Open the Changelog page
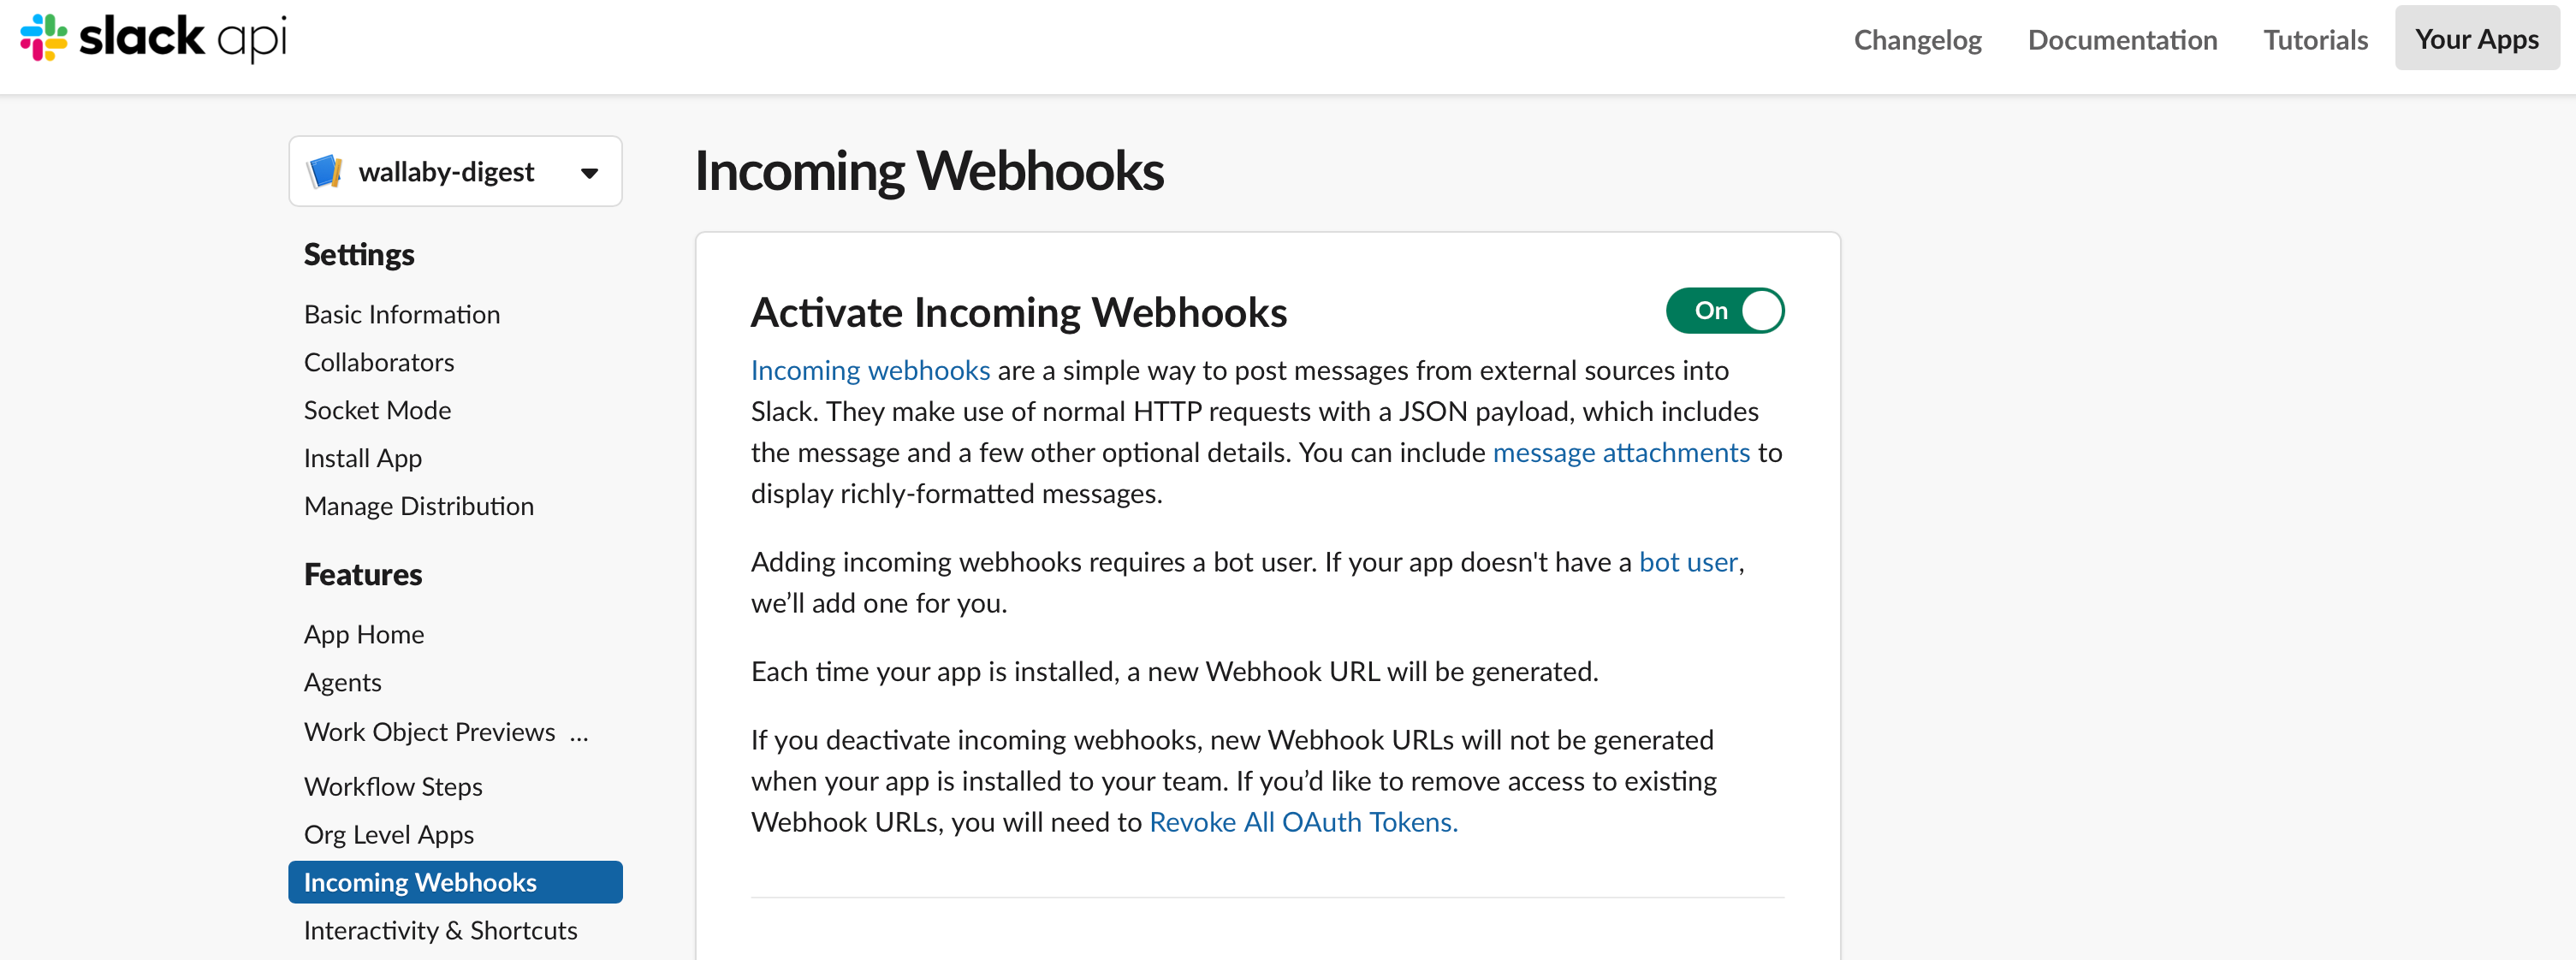Screen dimensions: 2576x960 1917,40
